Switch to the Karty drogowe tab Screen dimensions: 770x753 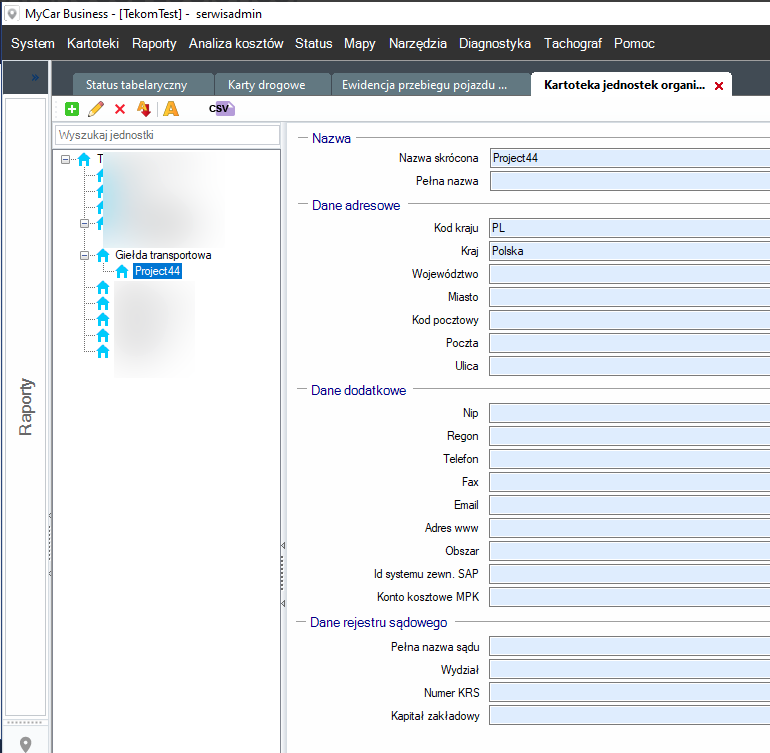[x=273, y=84]
